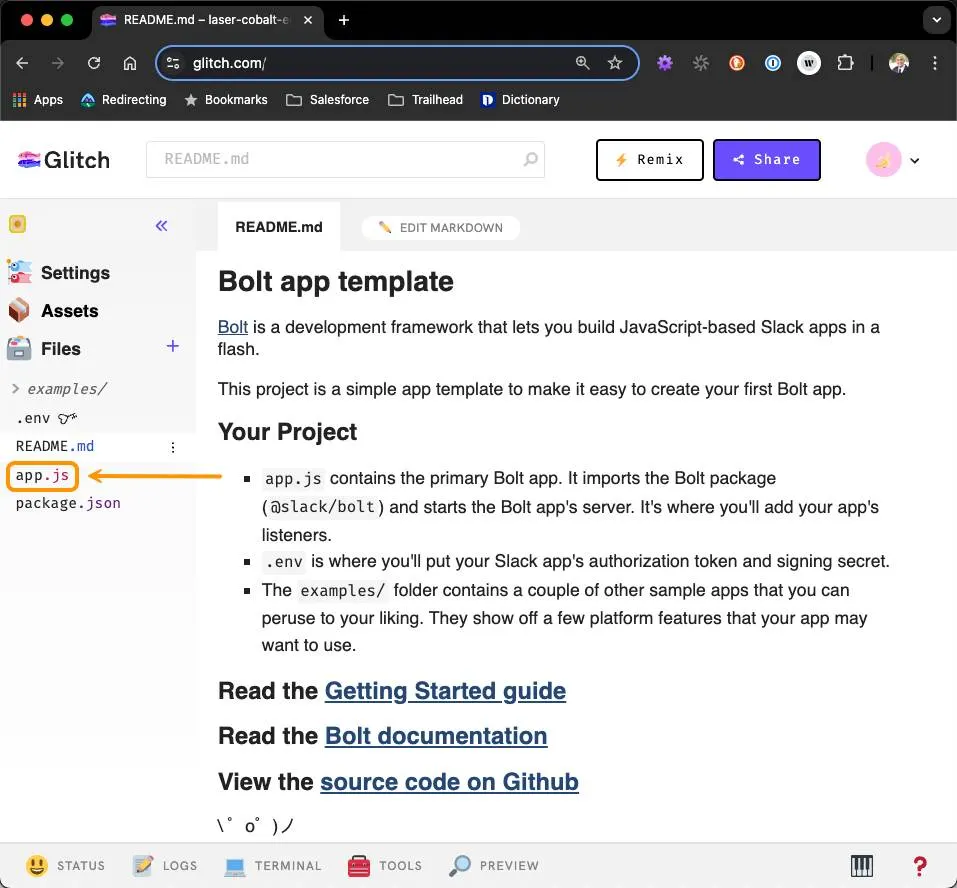The image size is (957, 888).
Task: Open the Tools menu via toolbox icon
Action: coord(385,865)
